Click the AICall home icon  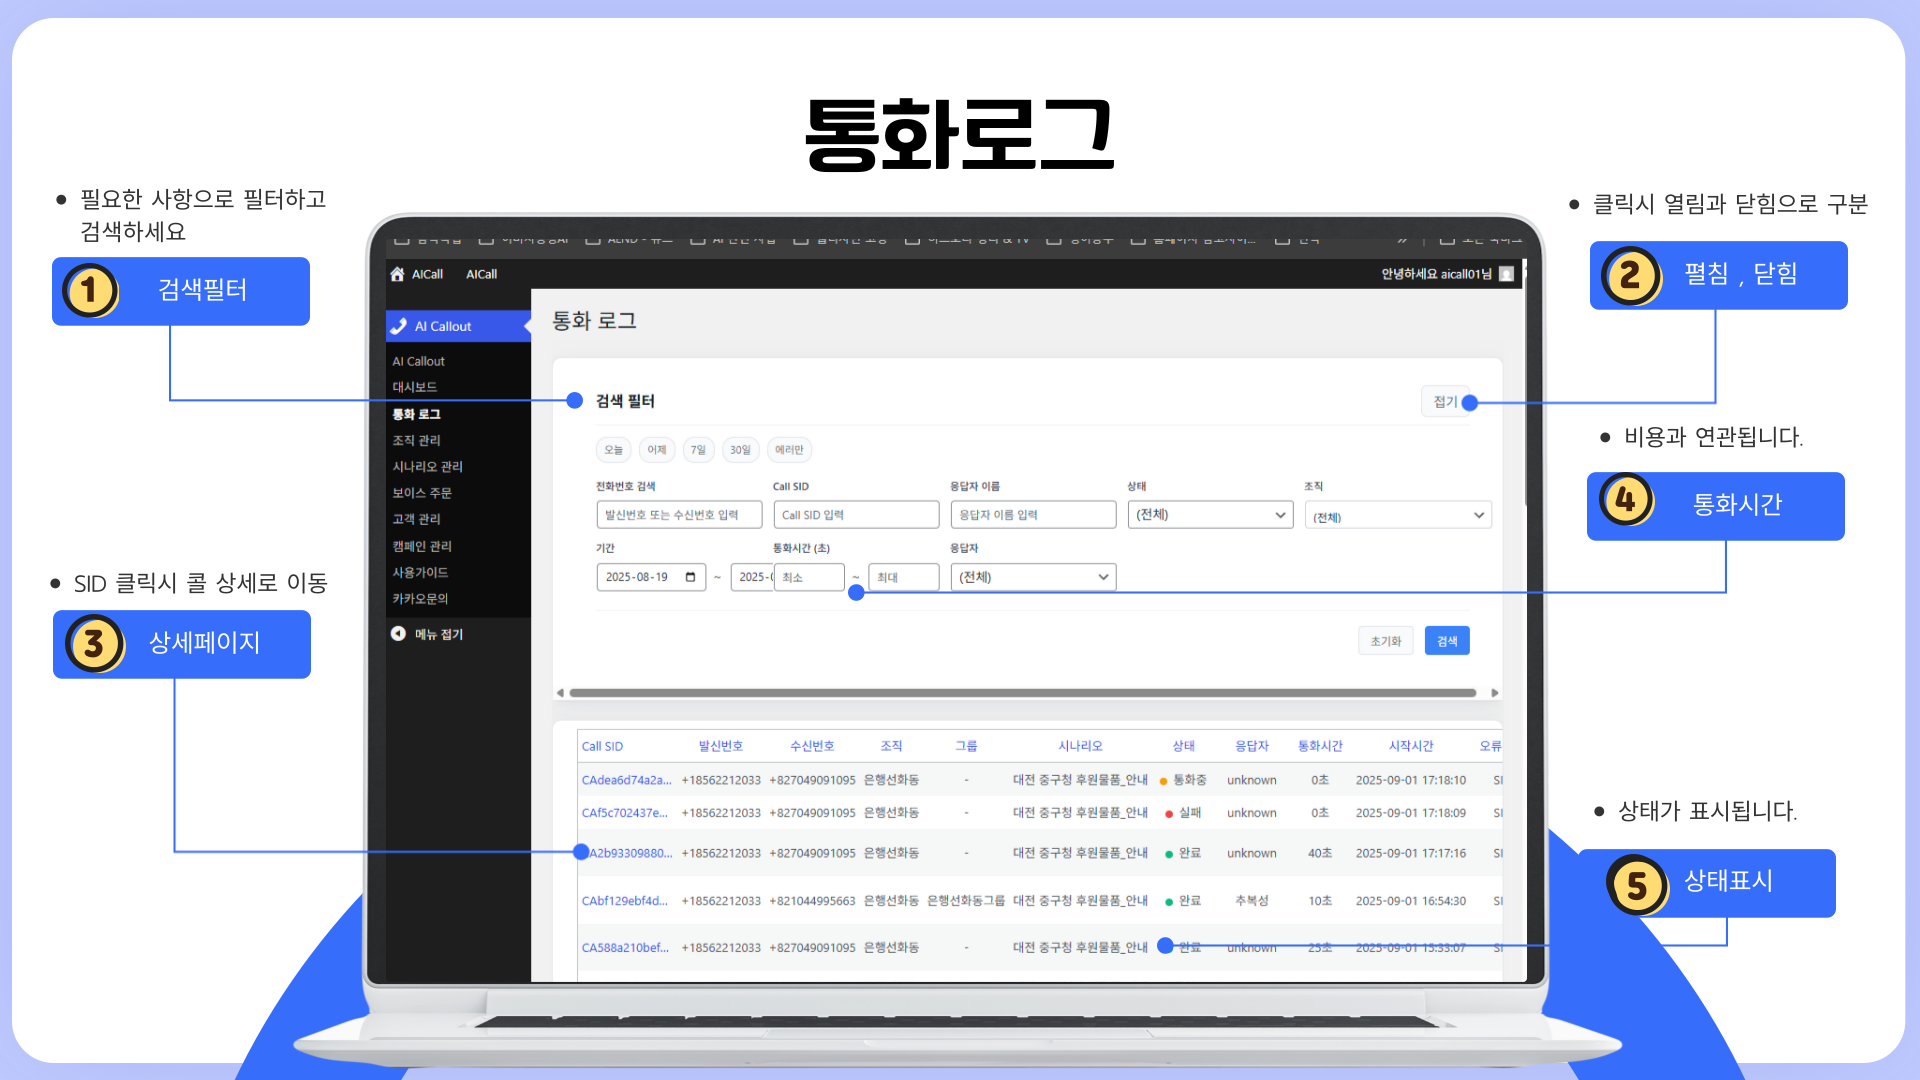coord(398,274)
